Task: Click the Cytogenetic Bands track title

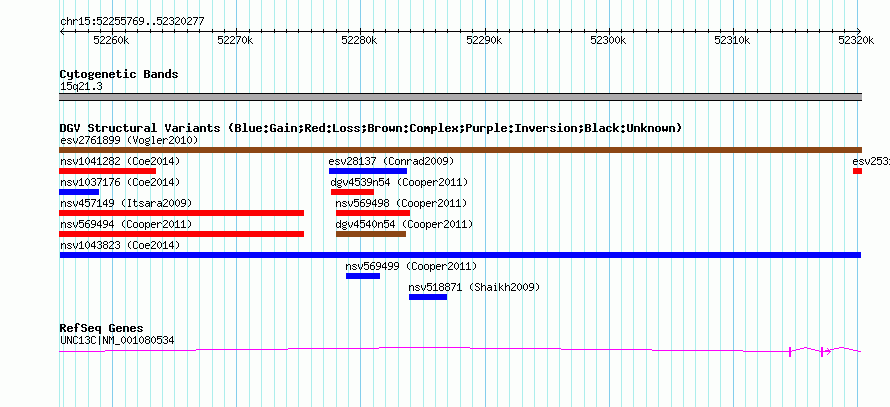Action: [x=119, y=74]
